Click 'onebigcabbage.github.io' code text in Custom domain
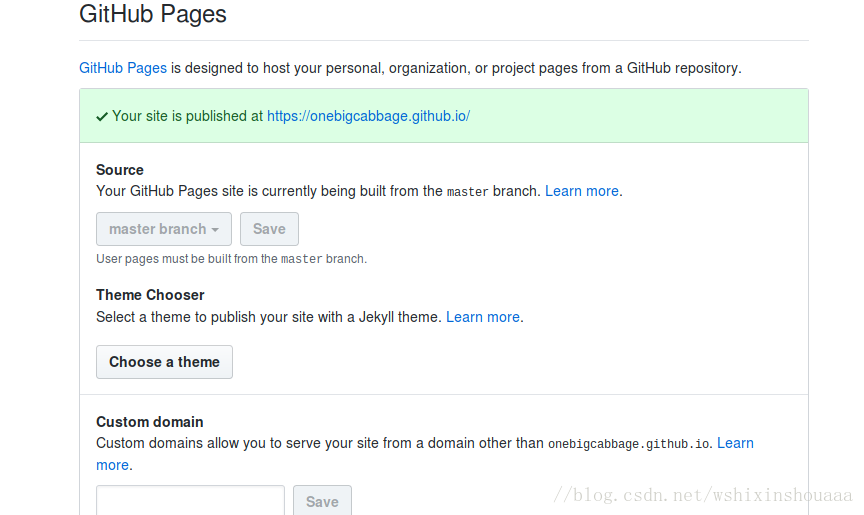 (x=629, y=444)
